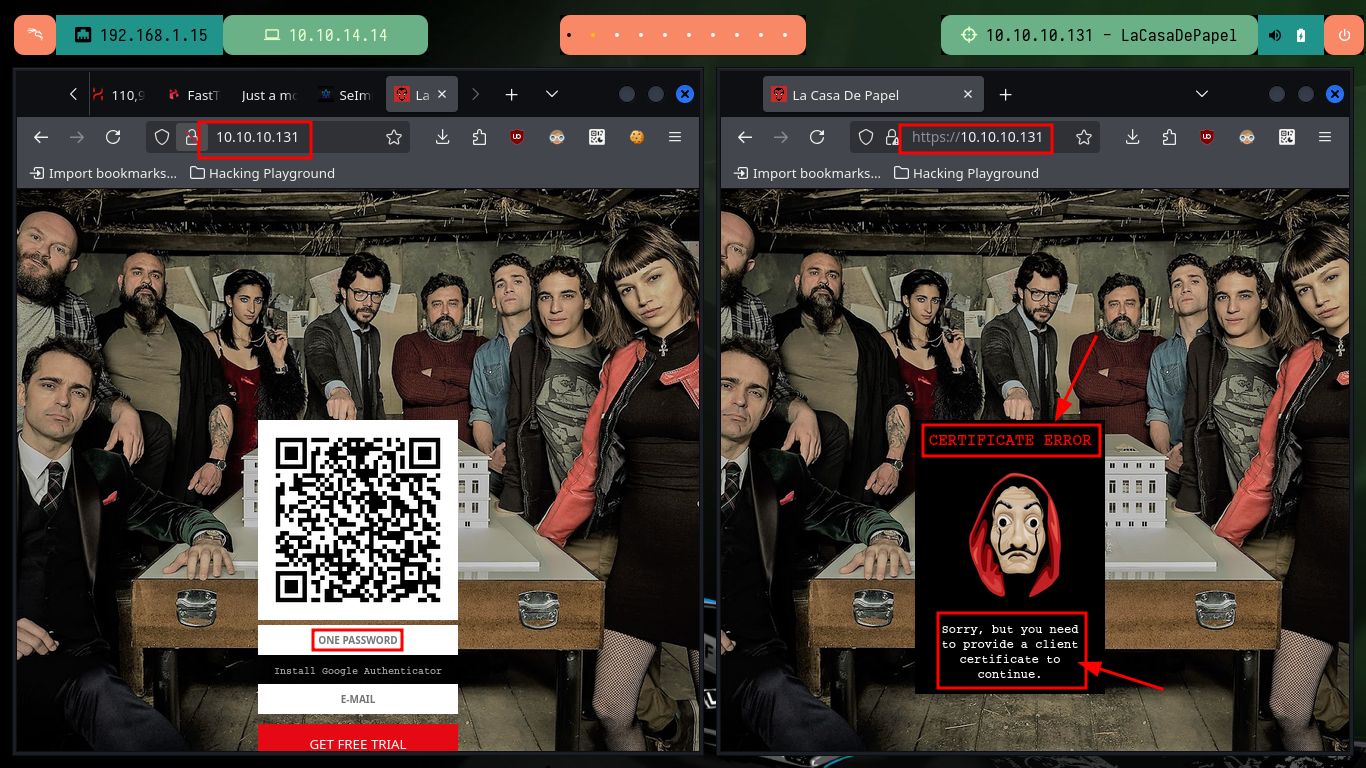Click 'Import bookmarks...' in right browser
This screenshot has width=1366, height=768.
click(x=808, y=173)
